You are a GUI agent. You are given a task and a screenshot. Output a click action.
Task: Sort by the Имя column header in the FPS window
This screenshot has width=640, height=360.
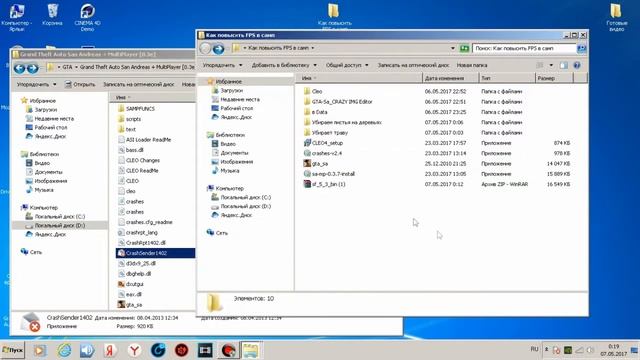360,78
